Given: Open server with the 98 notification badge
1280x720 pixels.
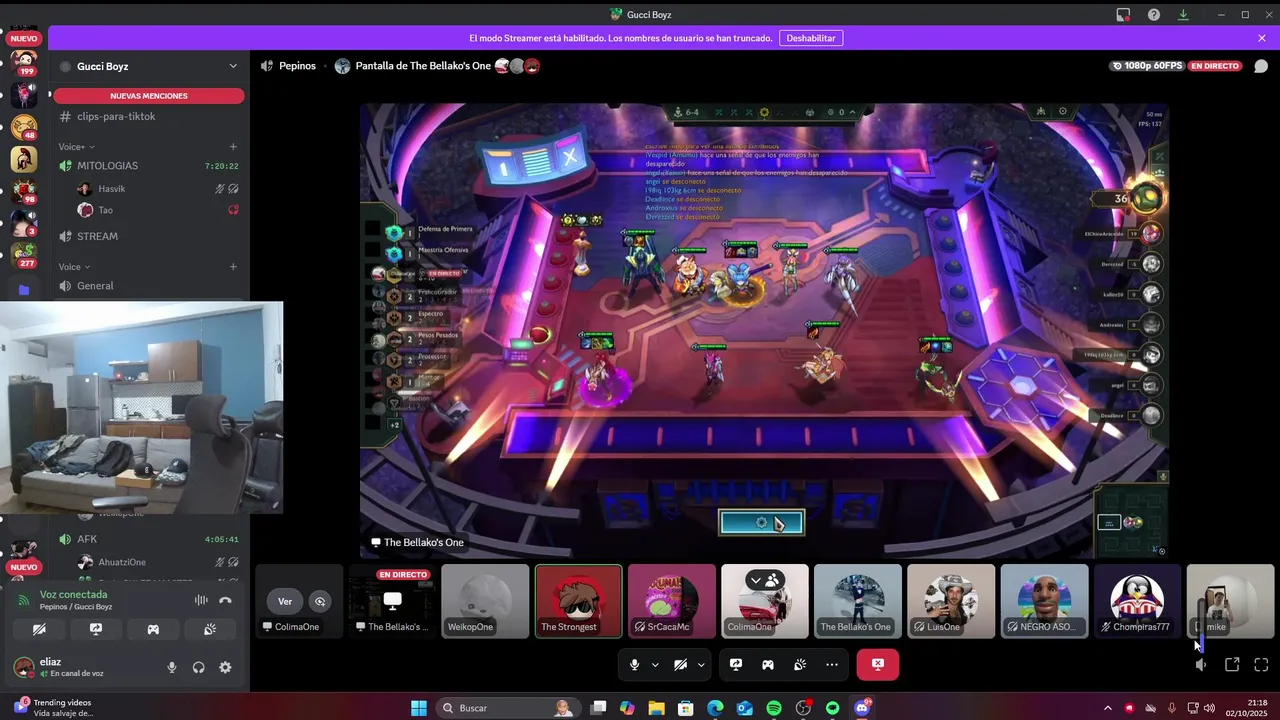Looking at the screenshot, I should click(x=24, y=191).
